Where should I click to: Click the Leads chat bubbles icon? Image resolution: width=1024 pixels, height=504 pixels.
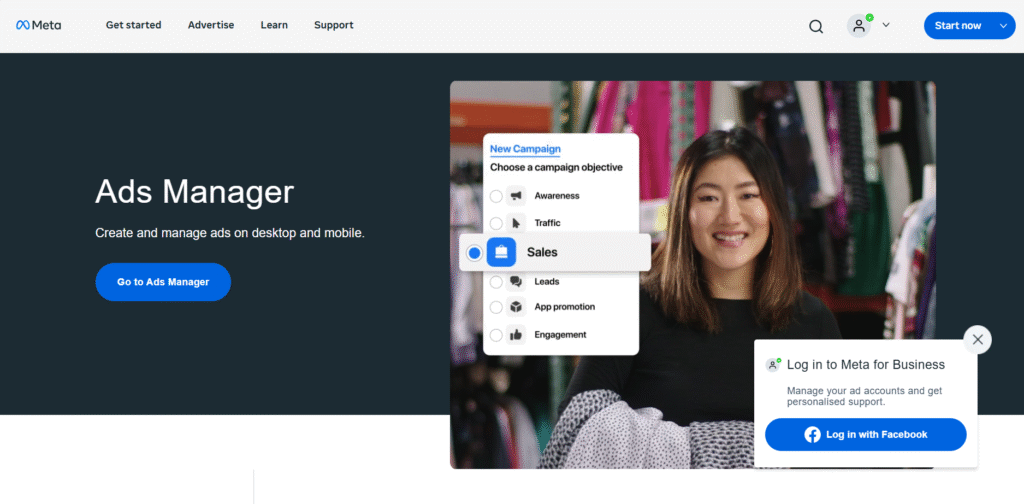tap(516, 282)
